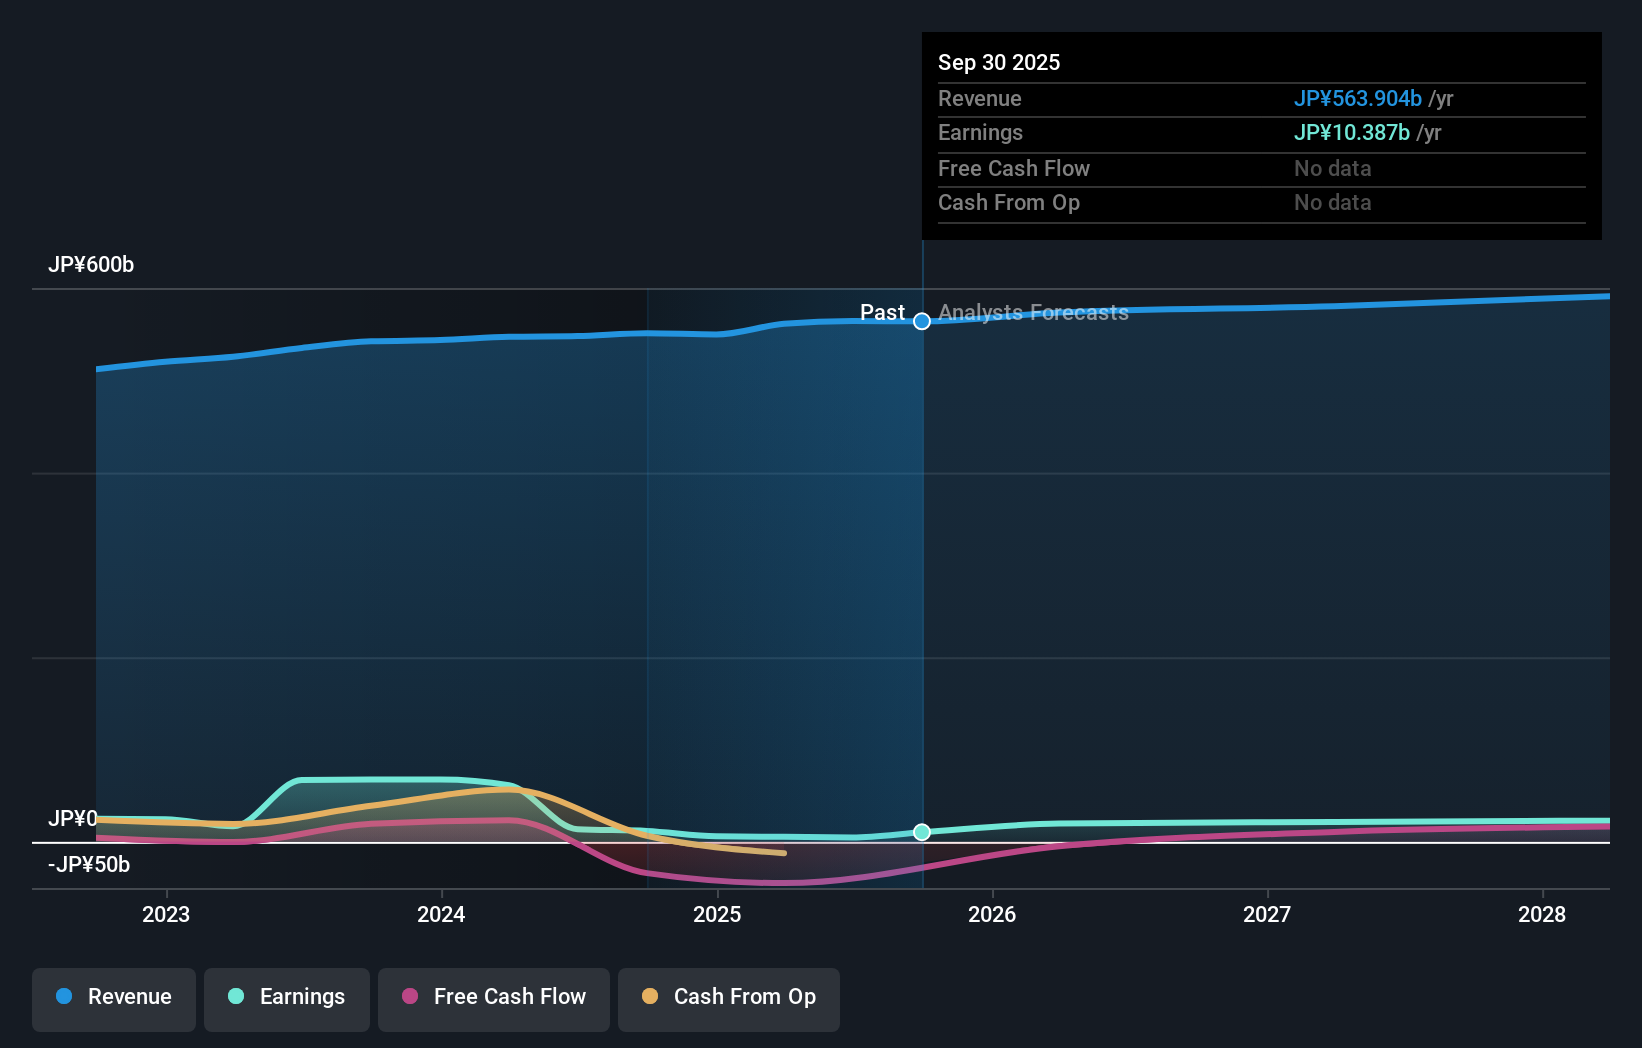Click the JP¥10.387b earnings value in tooltip

(1352, 132)
